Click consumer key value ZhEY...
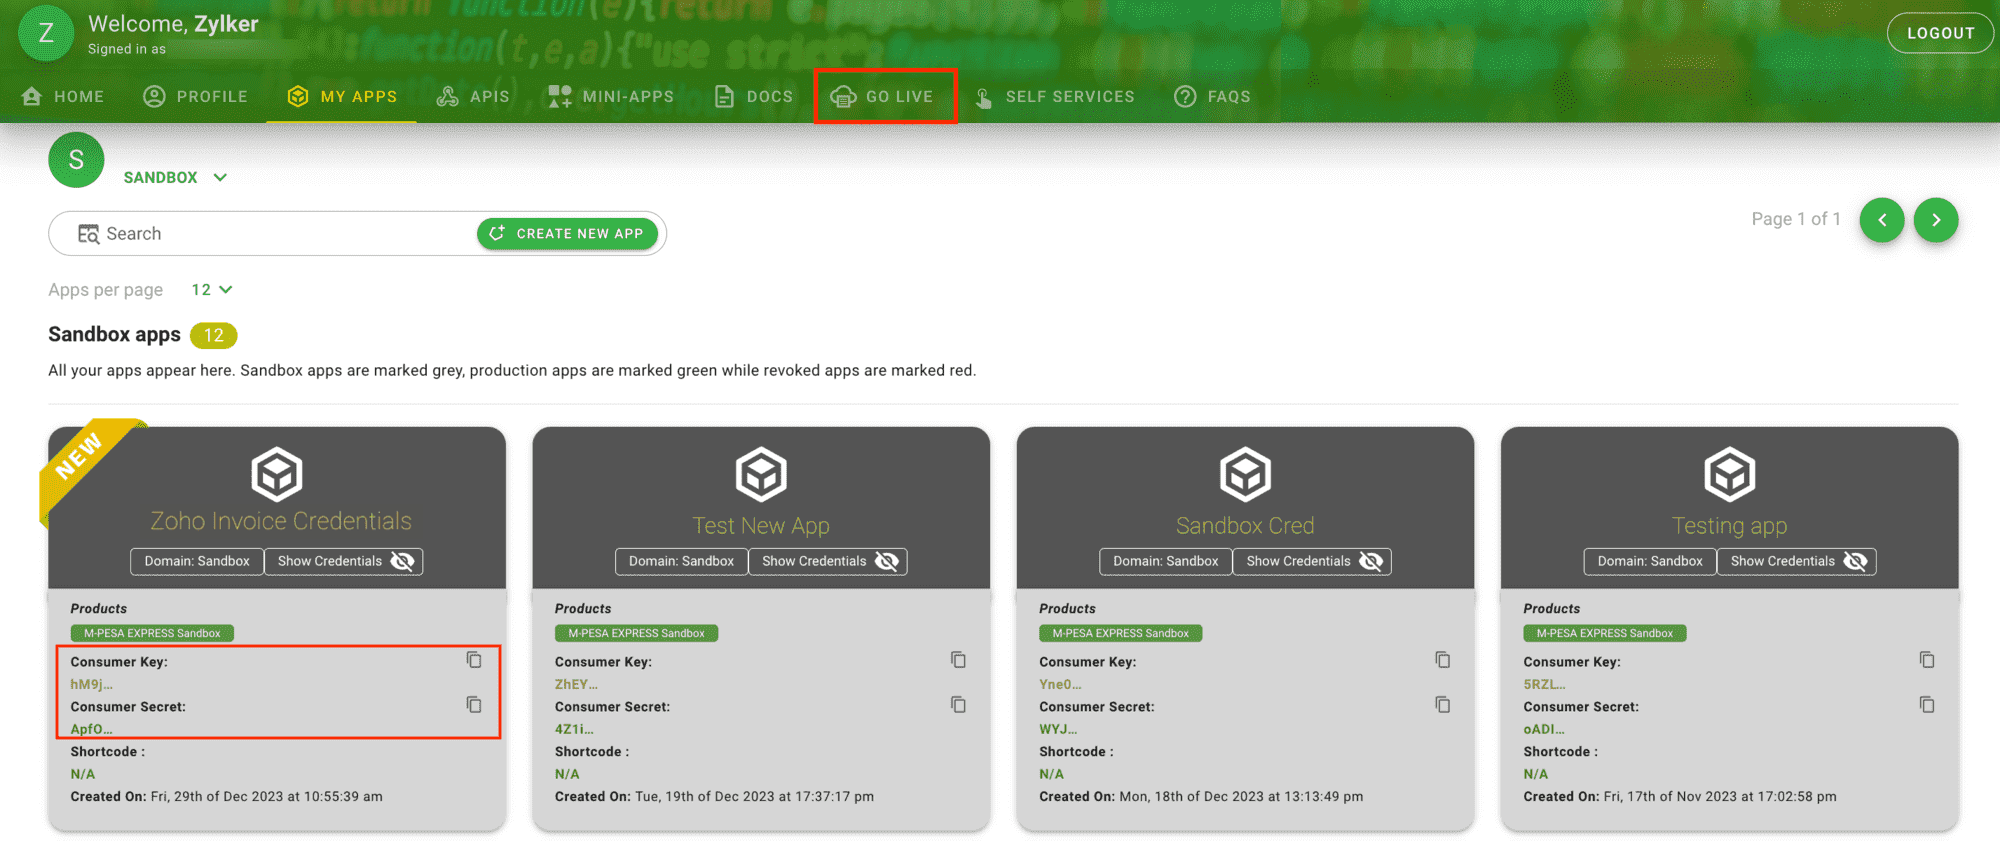 [576, 685]
